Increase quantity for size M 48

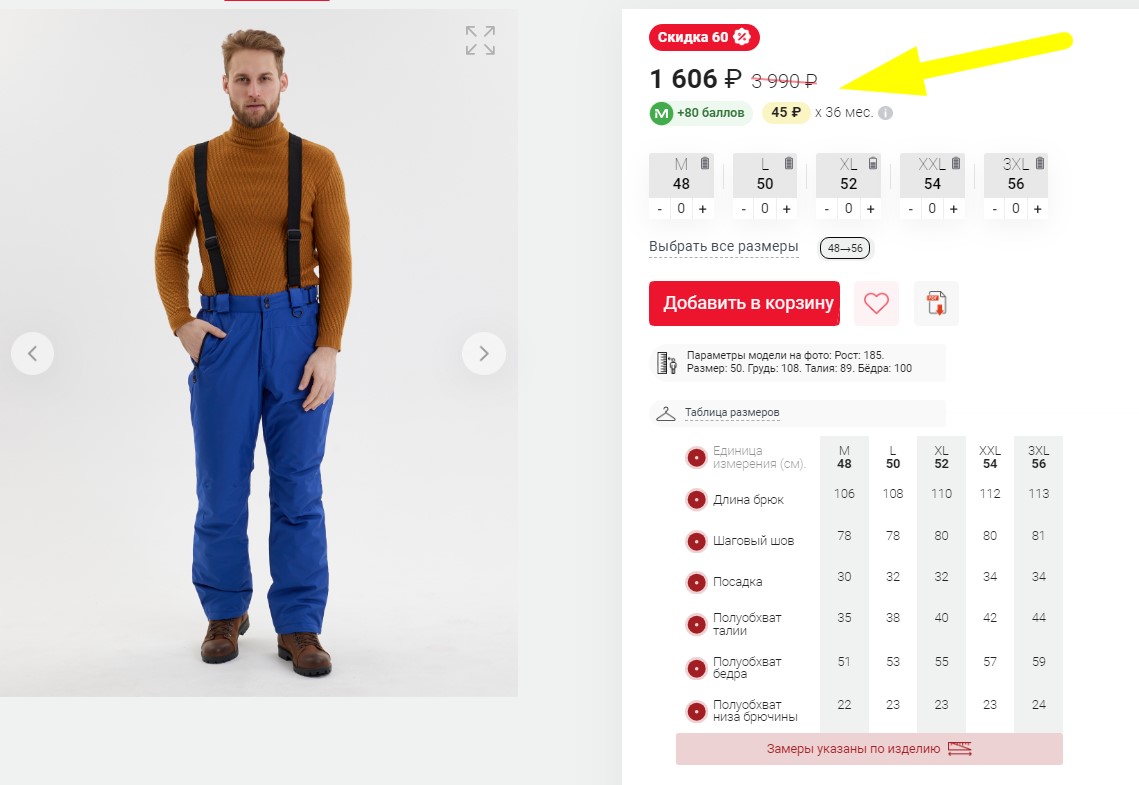(x=702, y=209)
